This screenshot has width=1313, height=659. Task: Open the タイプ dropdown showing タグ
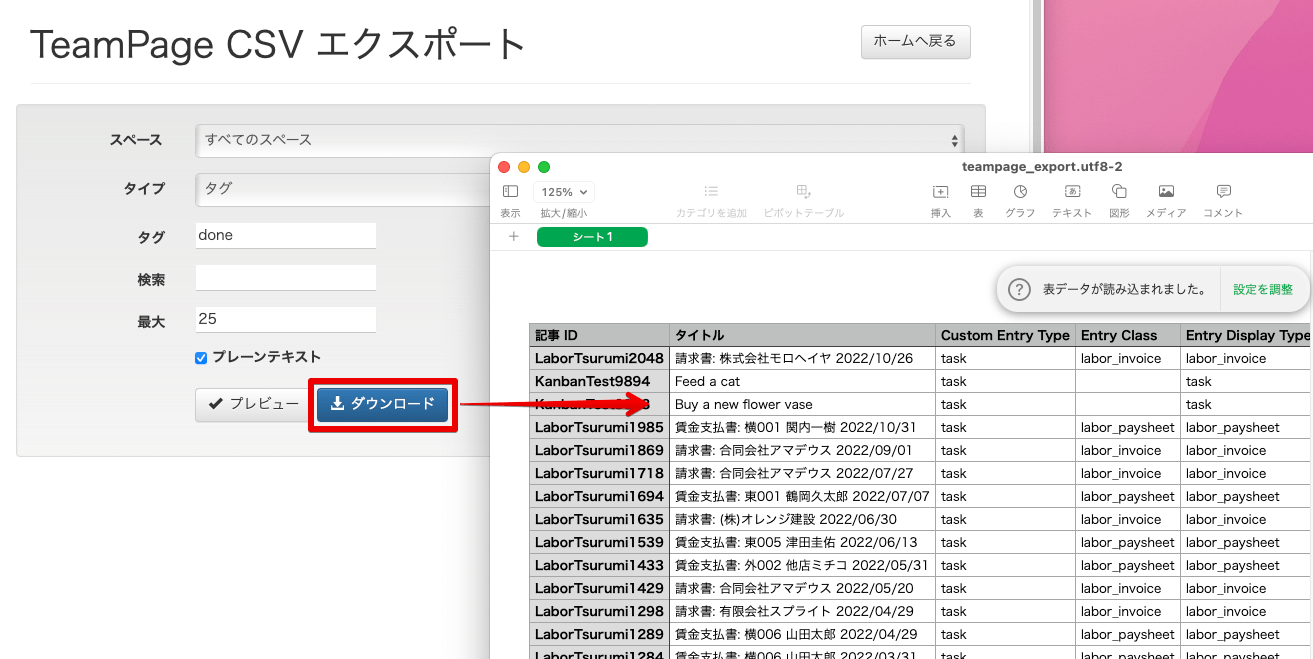[342, 188]
